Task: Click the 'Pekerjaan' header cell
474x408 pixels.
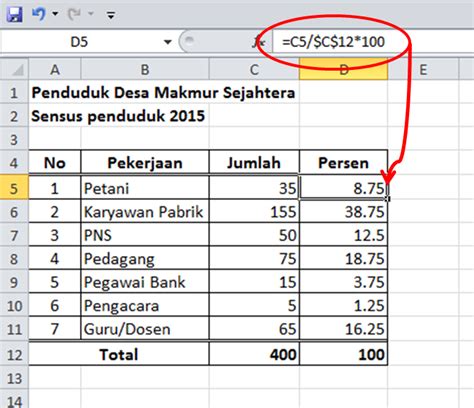Action: point(145,163)
